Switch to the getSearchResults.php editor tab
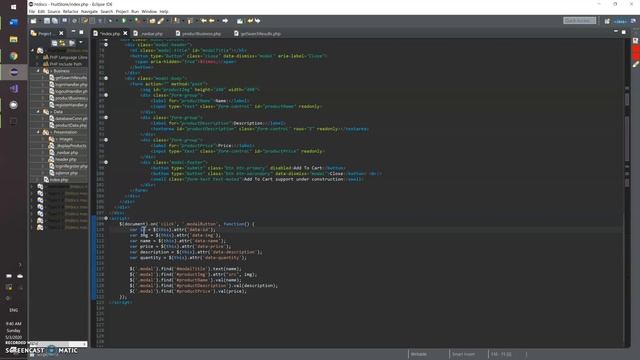640x360 pixels. click(x=260, y=34)
